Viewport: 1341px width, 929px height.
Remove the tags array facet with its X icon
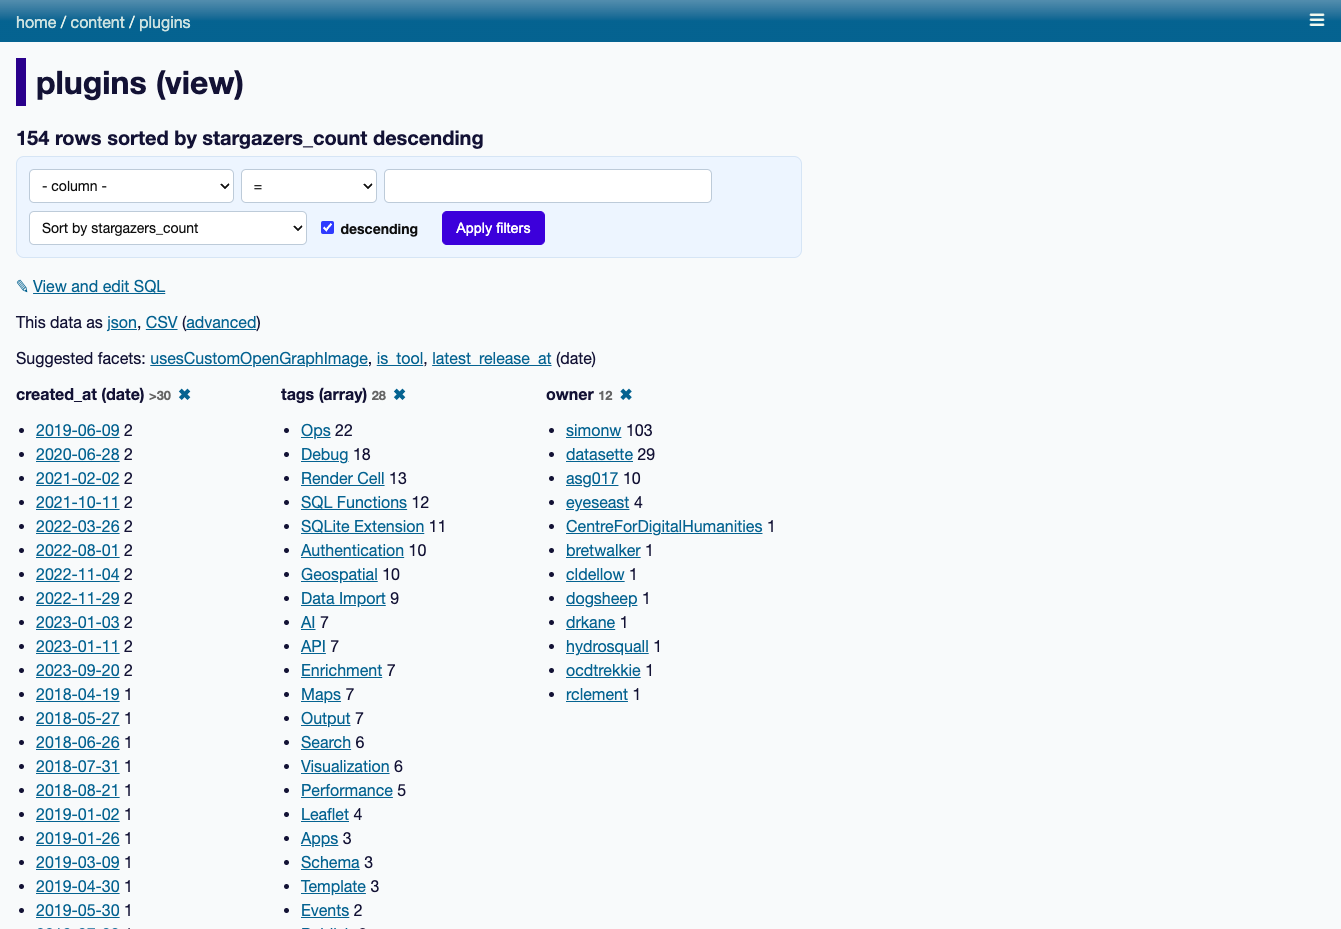(x=399, y=395)
